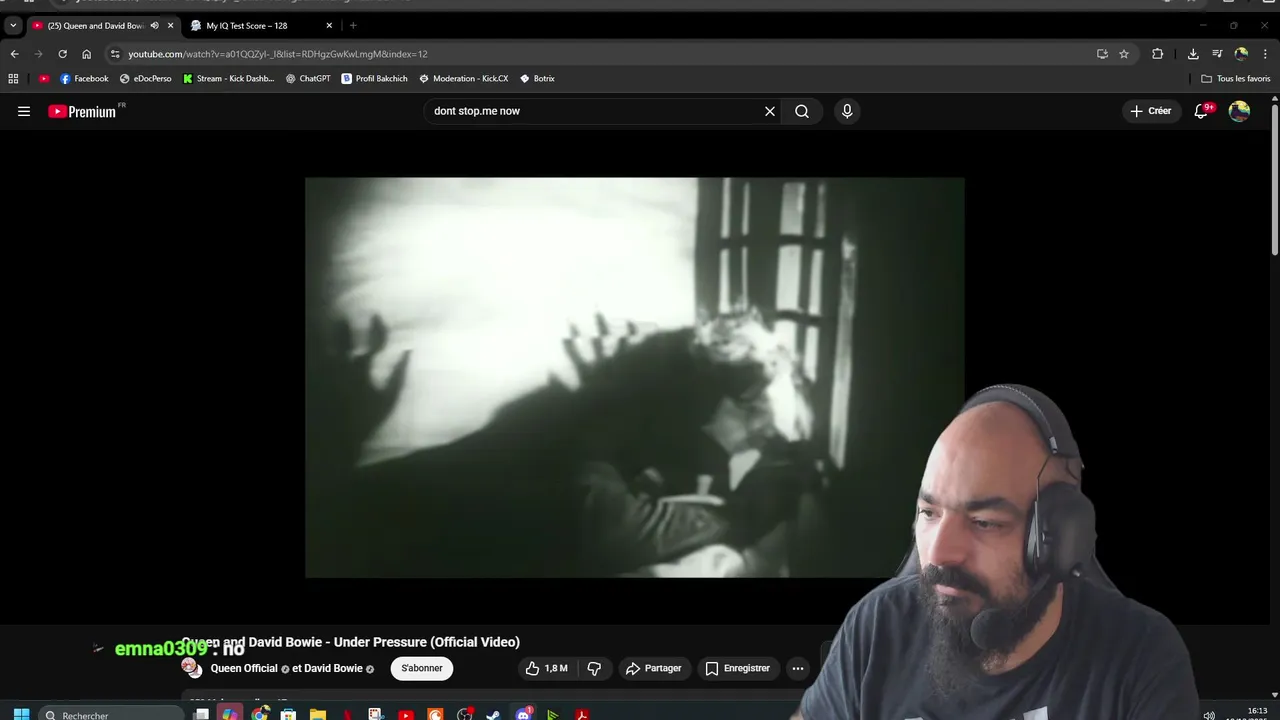Open the apps grid in bookmarks bar

click(x=13, y=78)
